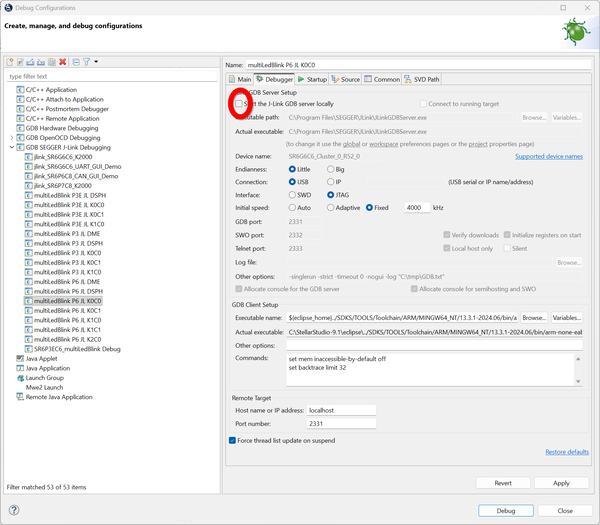
Task: Click icon beside C/C++ Postmortem Debugger
Action: (x=20, y=109)
